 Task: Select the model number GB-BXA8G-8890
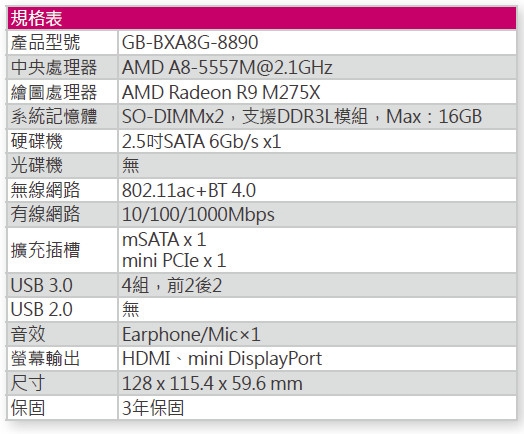pos(190,42)
